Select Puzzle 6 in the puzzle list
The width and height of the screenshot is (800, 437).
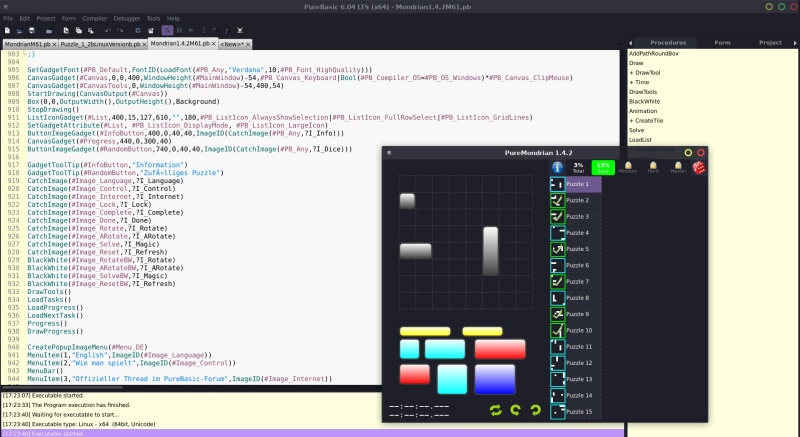[576, 266]
